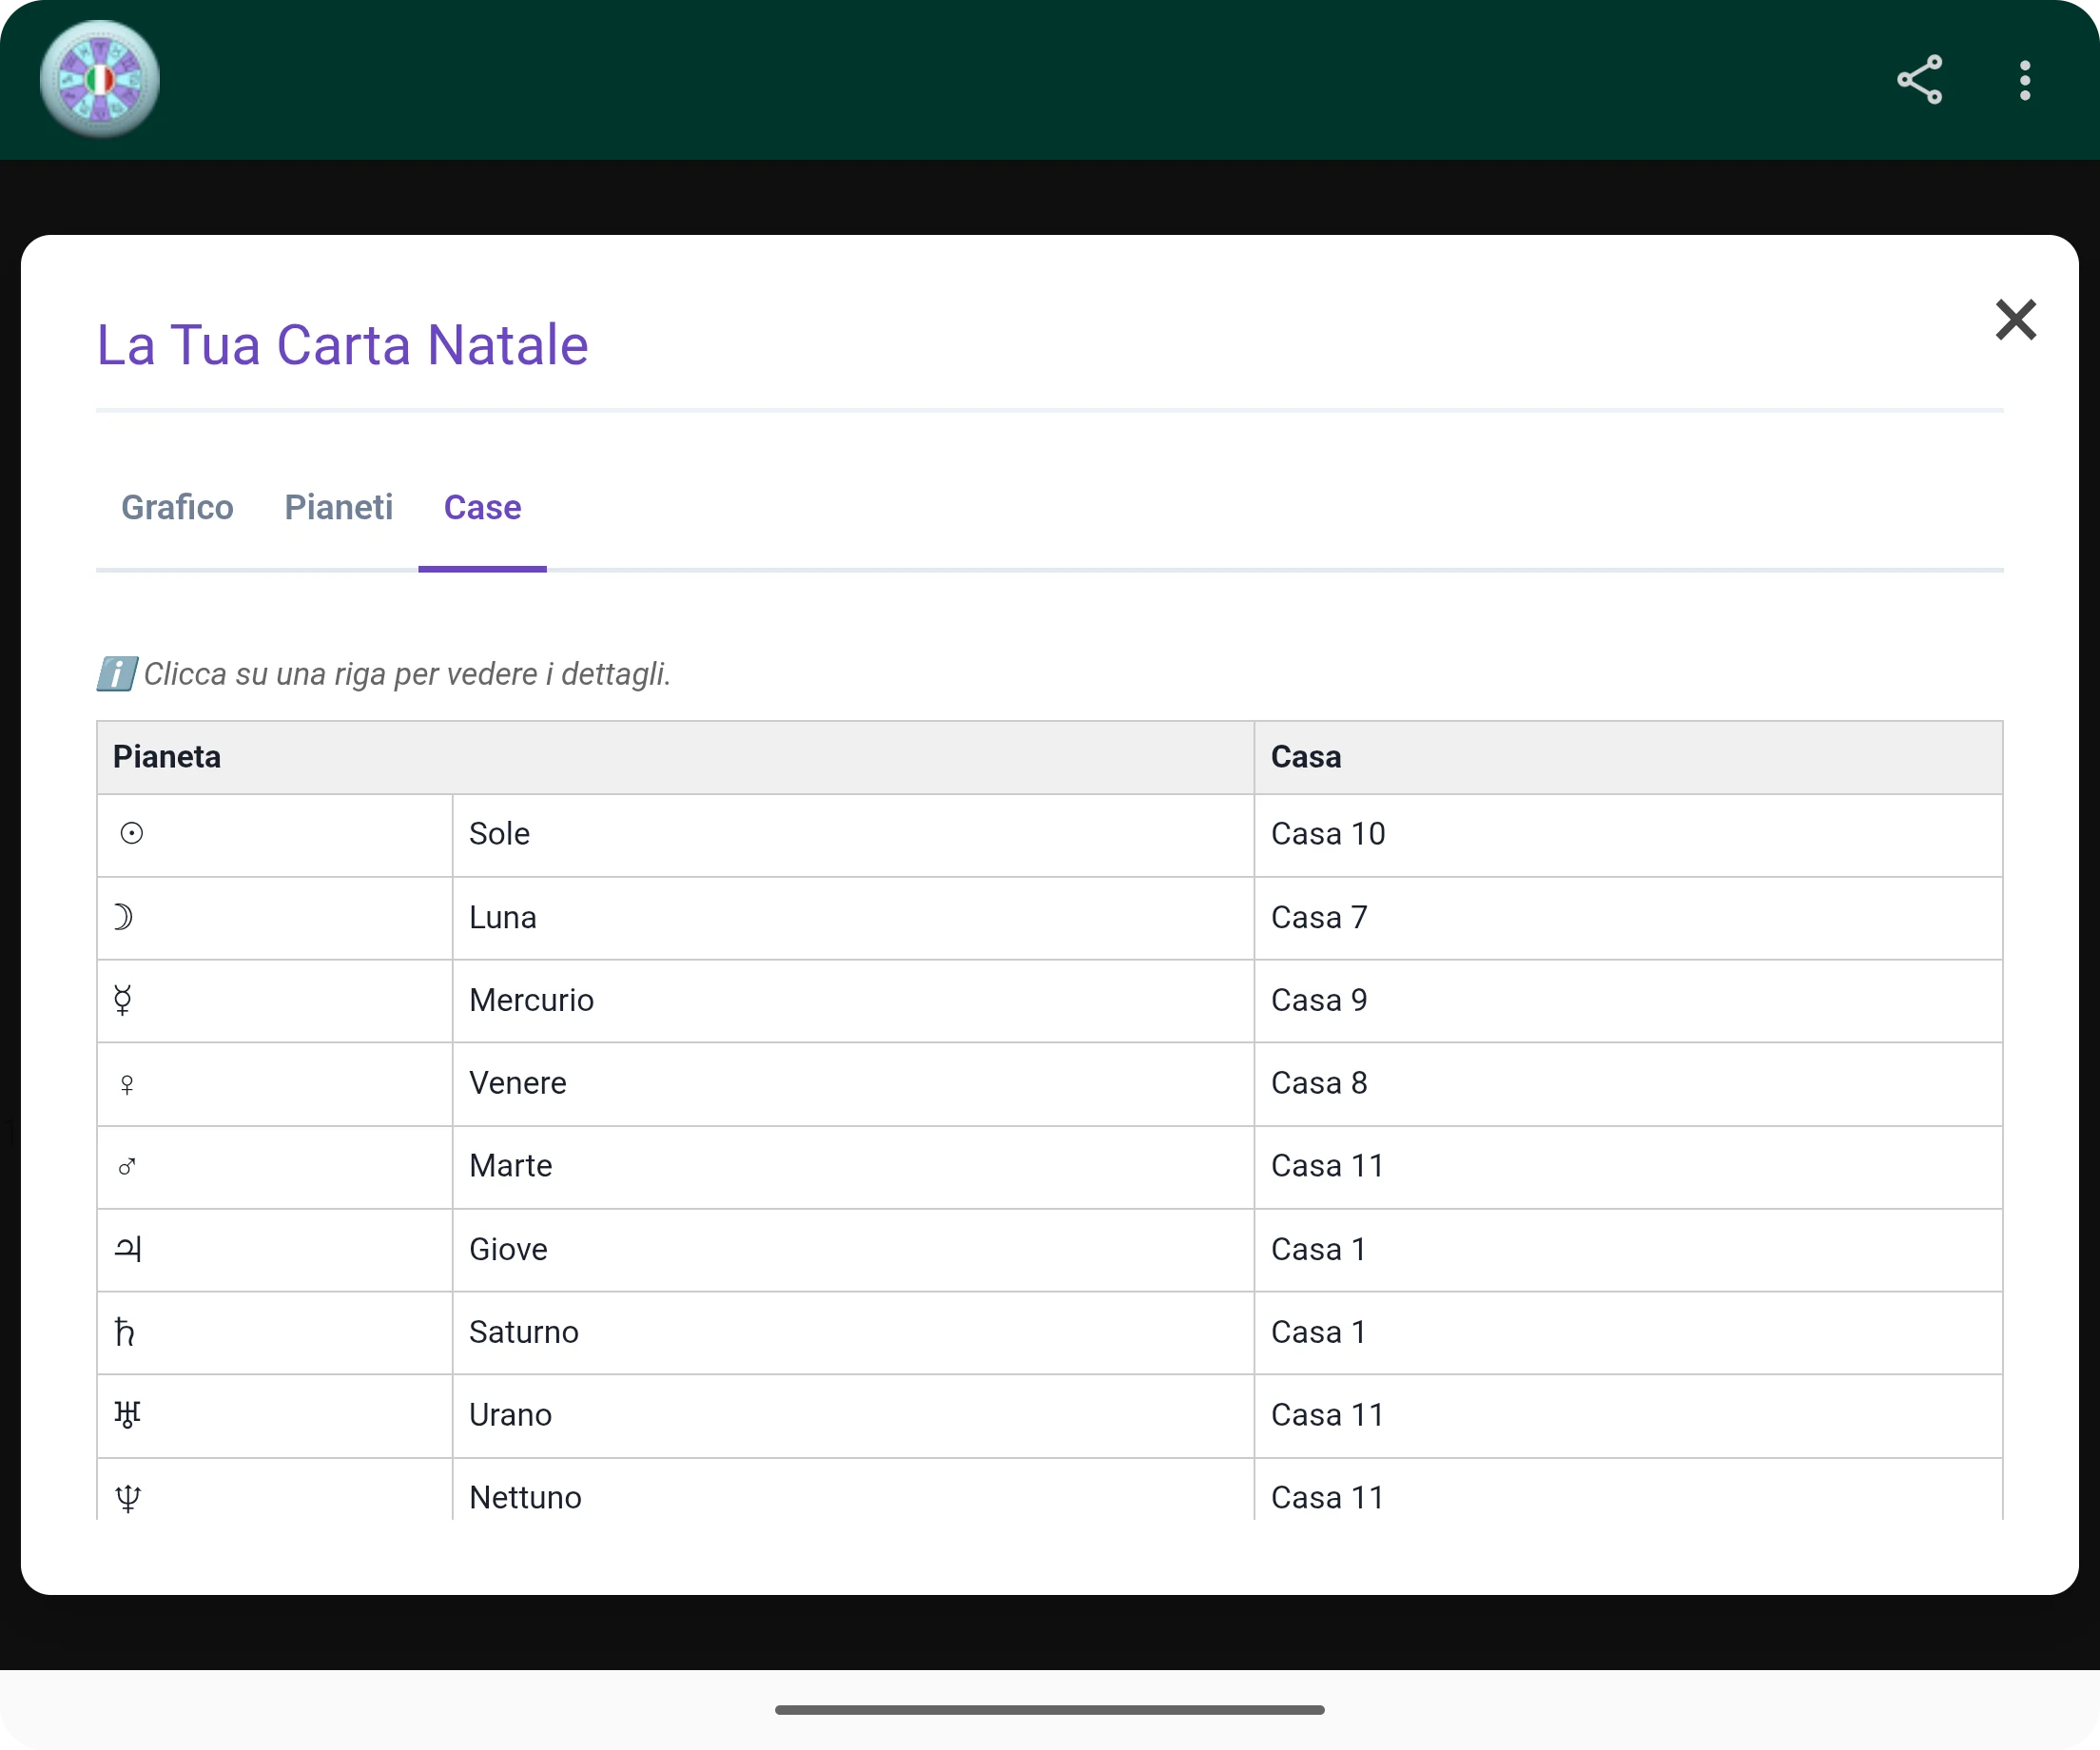This screenshot has width=2100, height=1750.
Task: Click the Pianeta column header
Action: pyautogui.click(x=676, y=757)
